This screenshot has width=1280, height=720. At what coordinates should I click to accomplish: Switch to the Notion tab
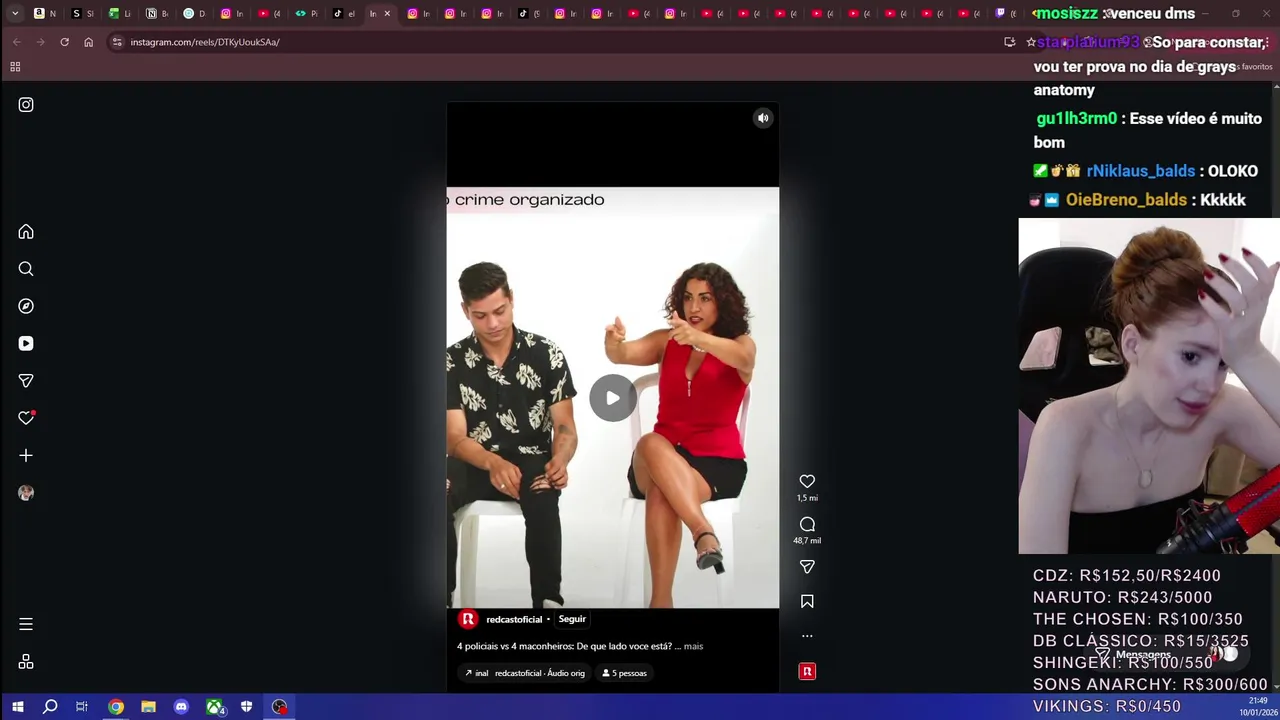(x=156, y=14)
